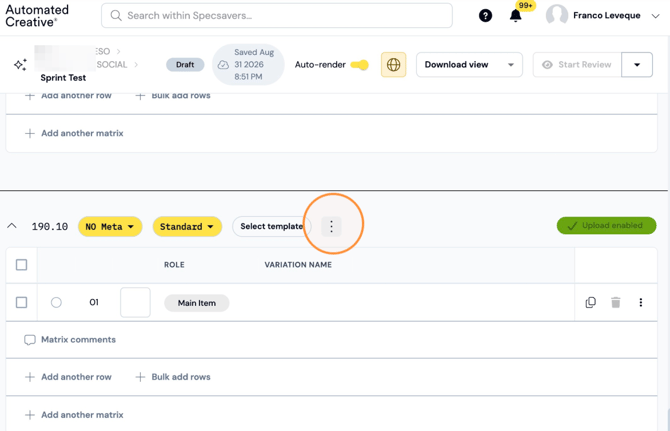Duplicate row 01 with copy icon
670x431 pixels.
coord(591,302)
